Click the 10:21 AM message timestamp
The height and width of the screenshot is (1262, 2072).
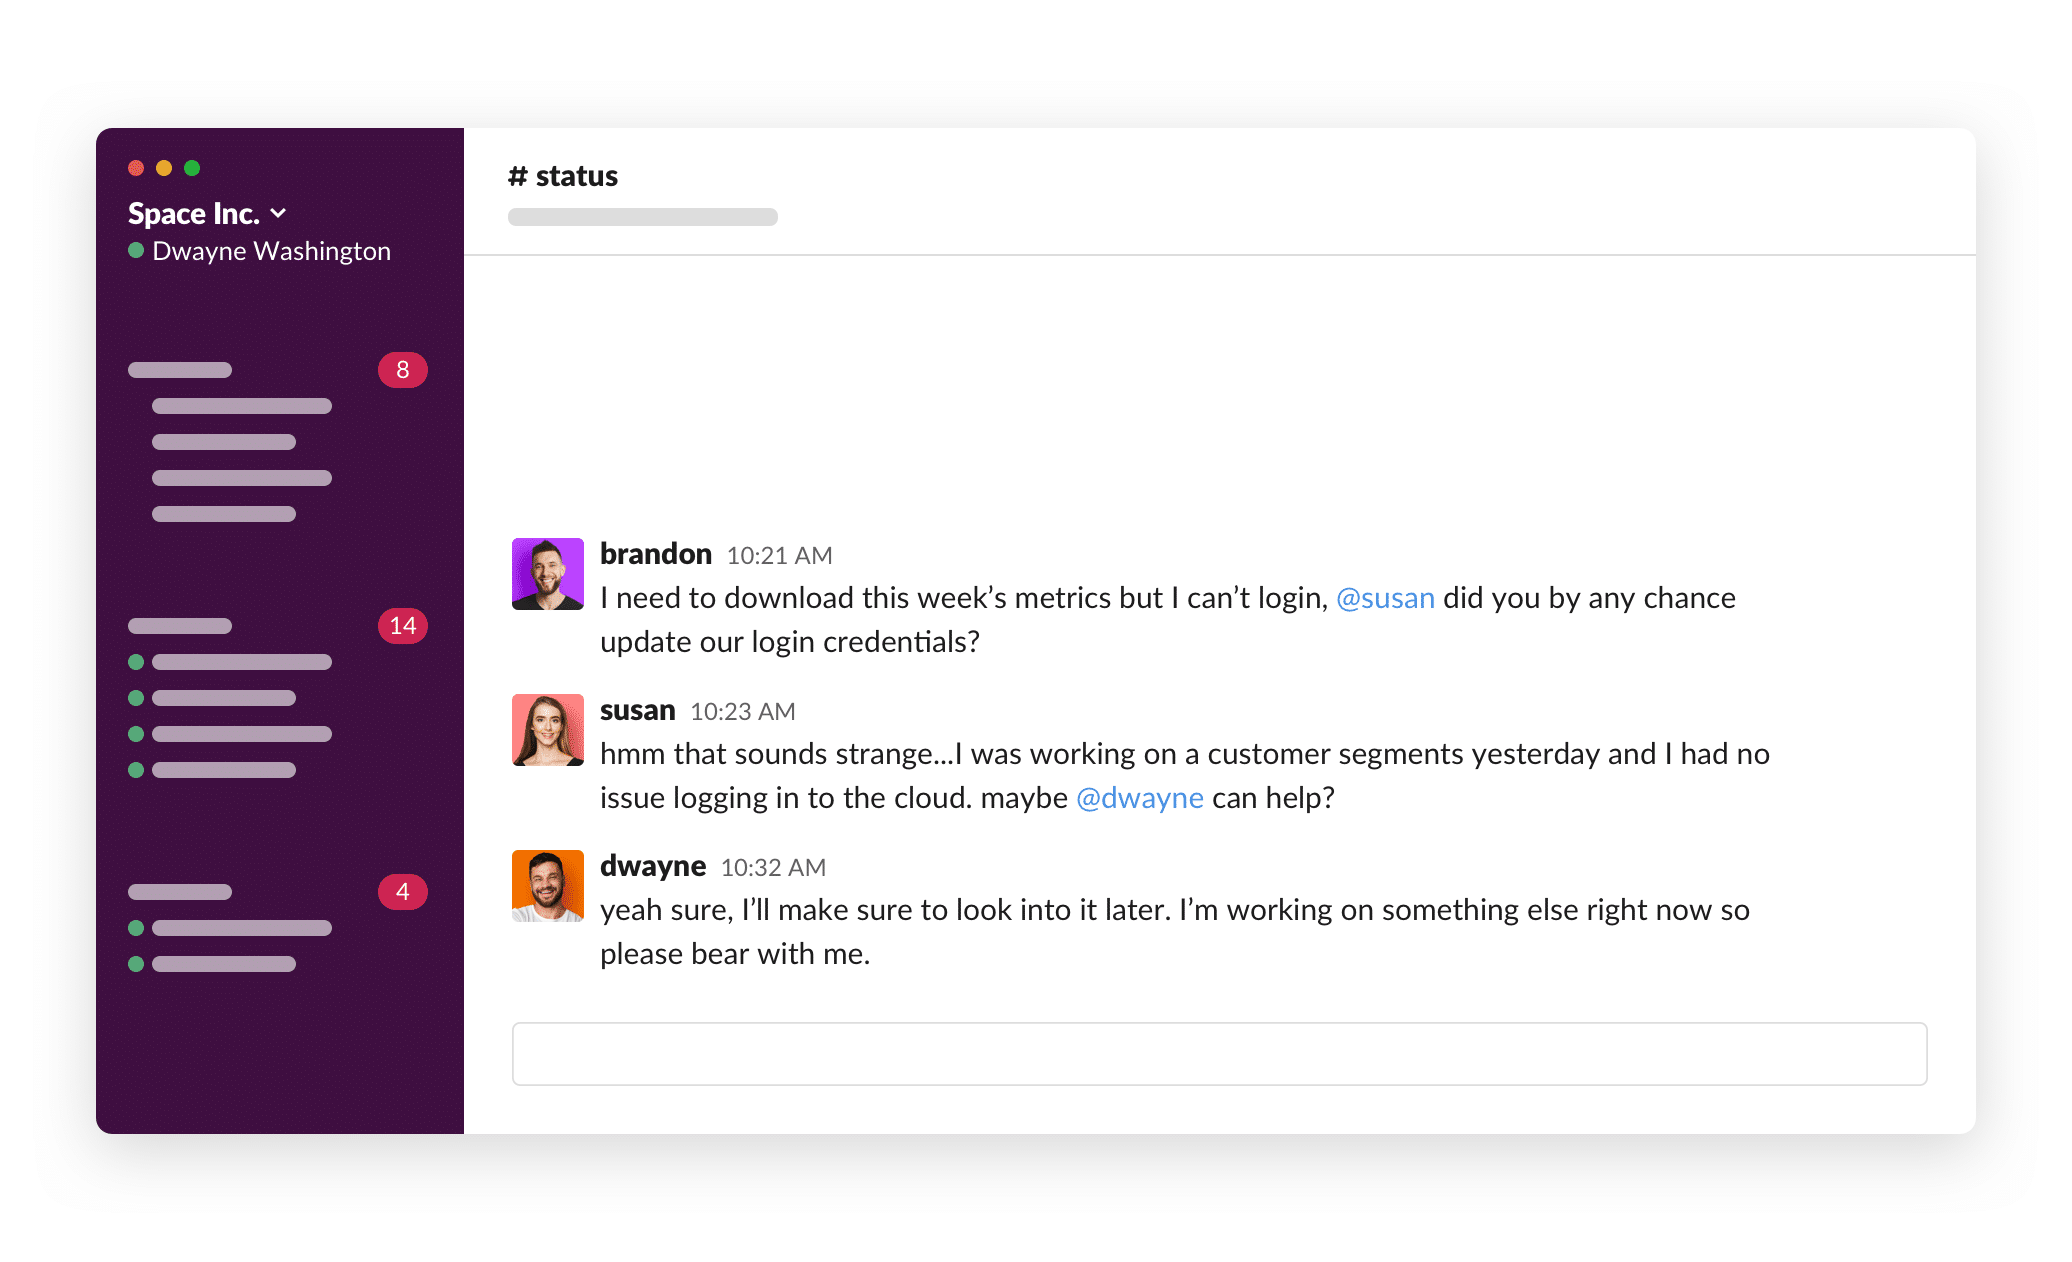779,556
